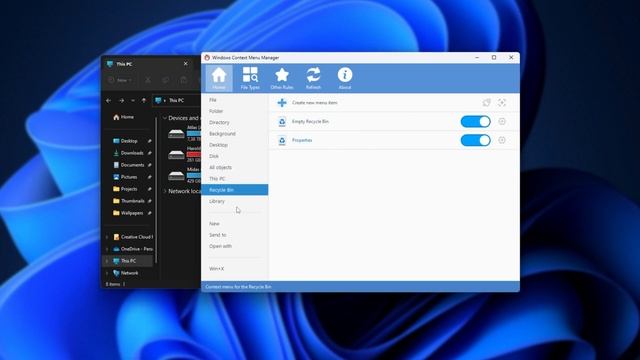Click the Empty Recycle Bin item label

click(x=310, y=122)
